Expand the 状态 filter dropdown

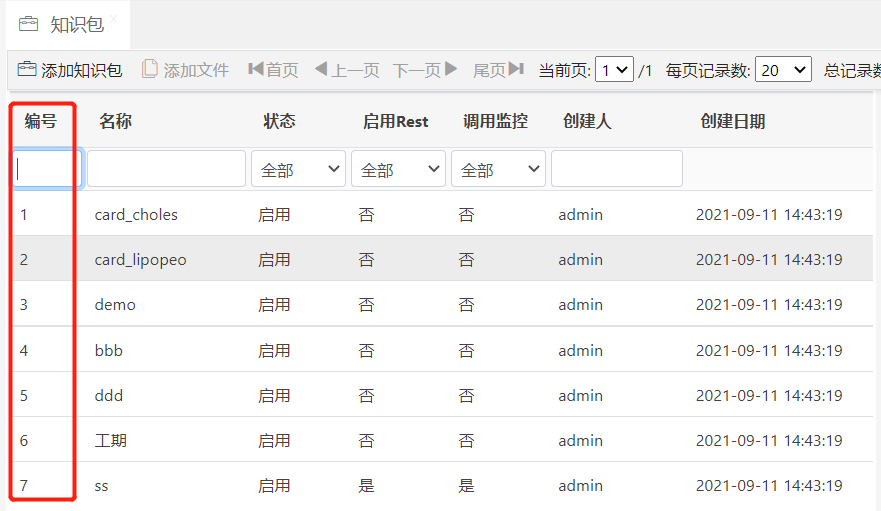pyautogui.click(x=298, y=170)
